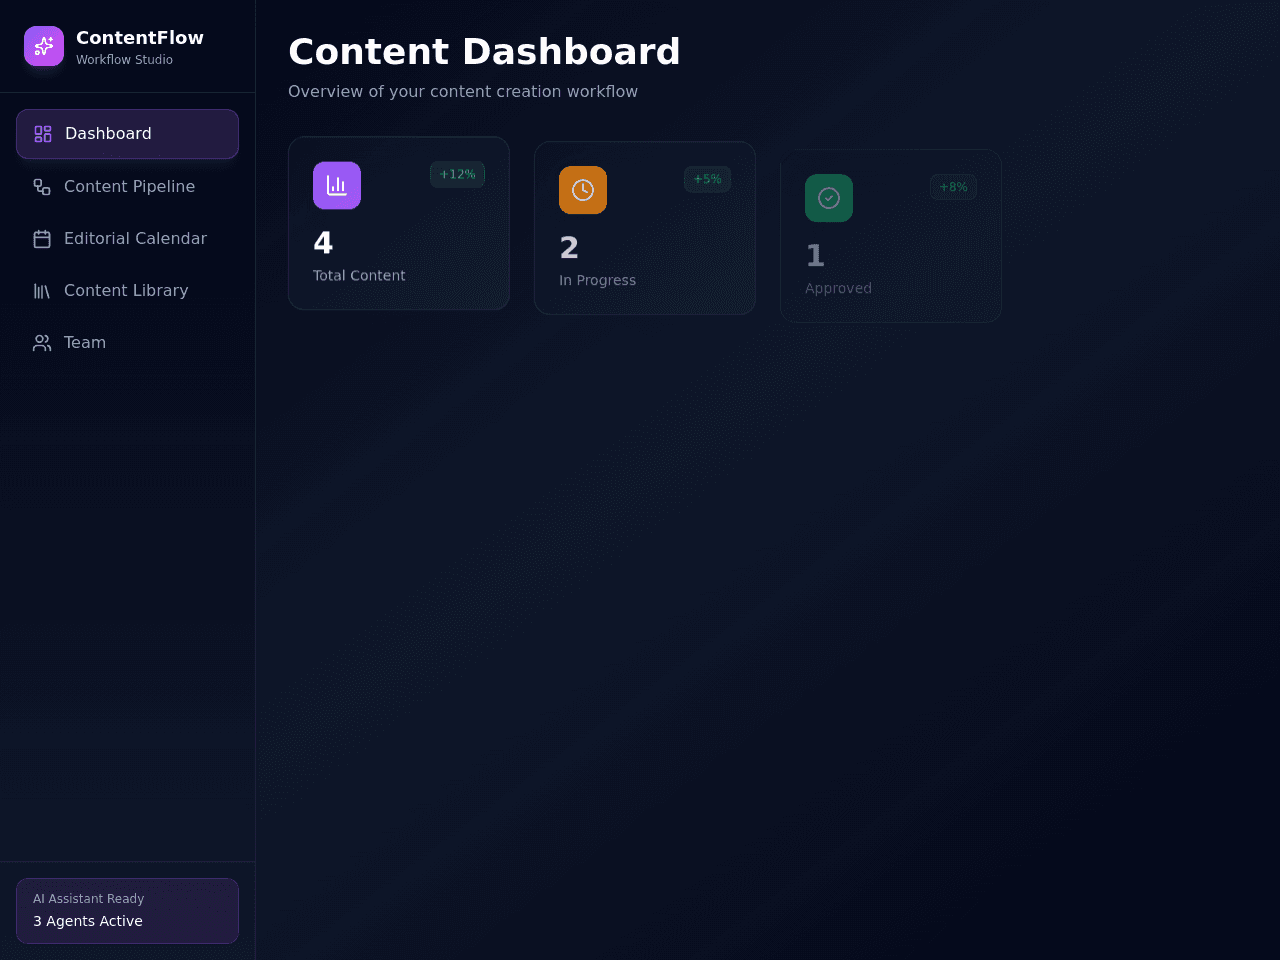Click the +5% badge on In Progress

(x=707, y=179)
